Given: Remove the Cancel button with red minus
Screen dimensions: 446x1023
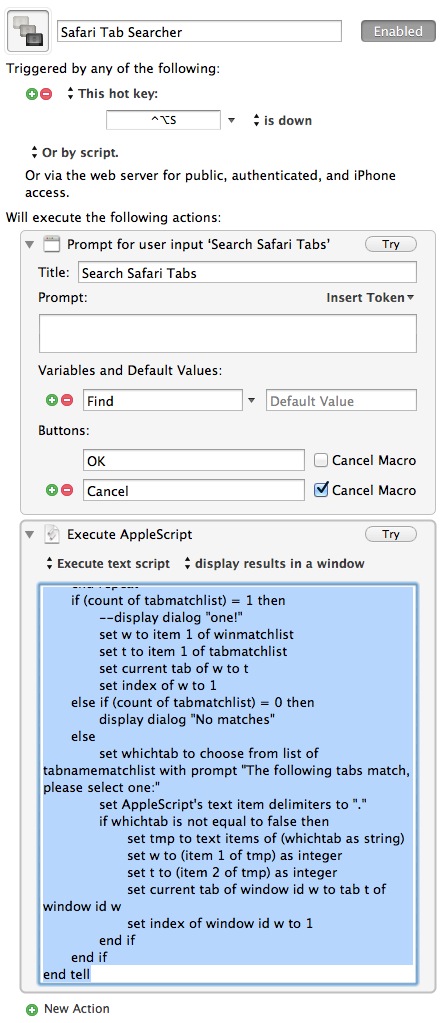Looking at the screenshot, I should pos(67,491).
